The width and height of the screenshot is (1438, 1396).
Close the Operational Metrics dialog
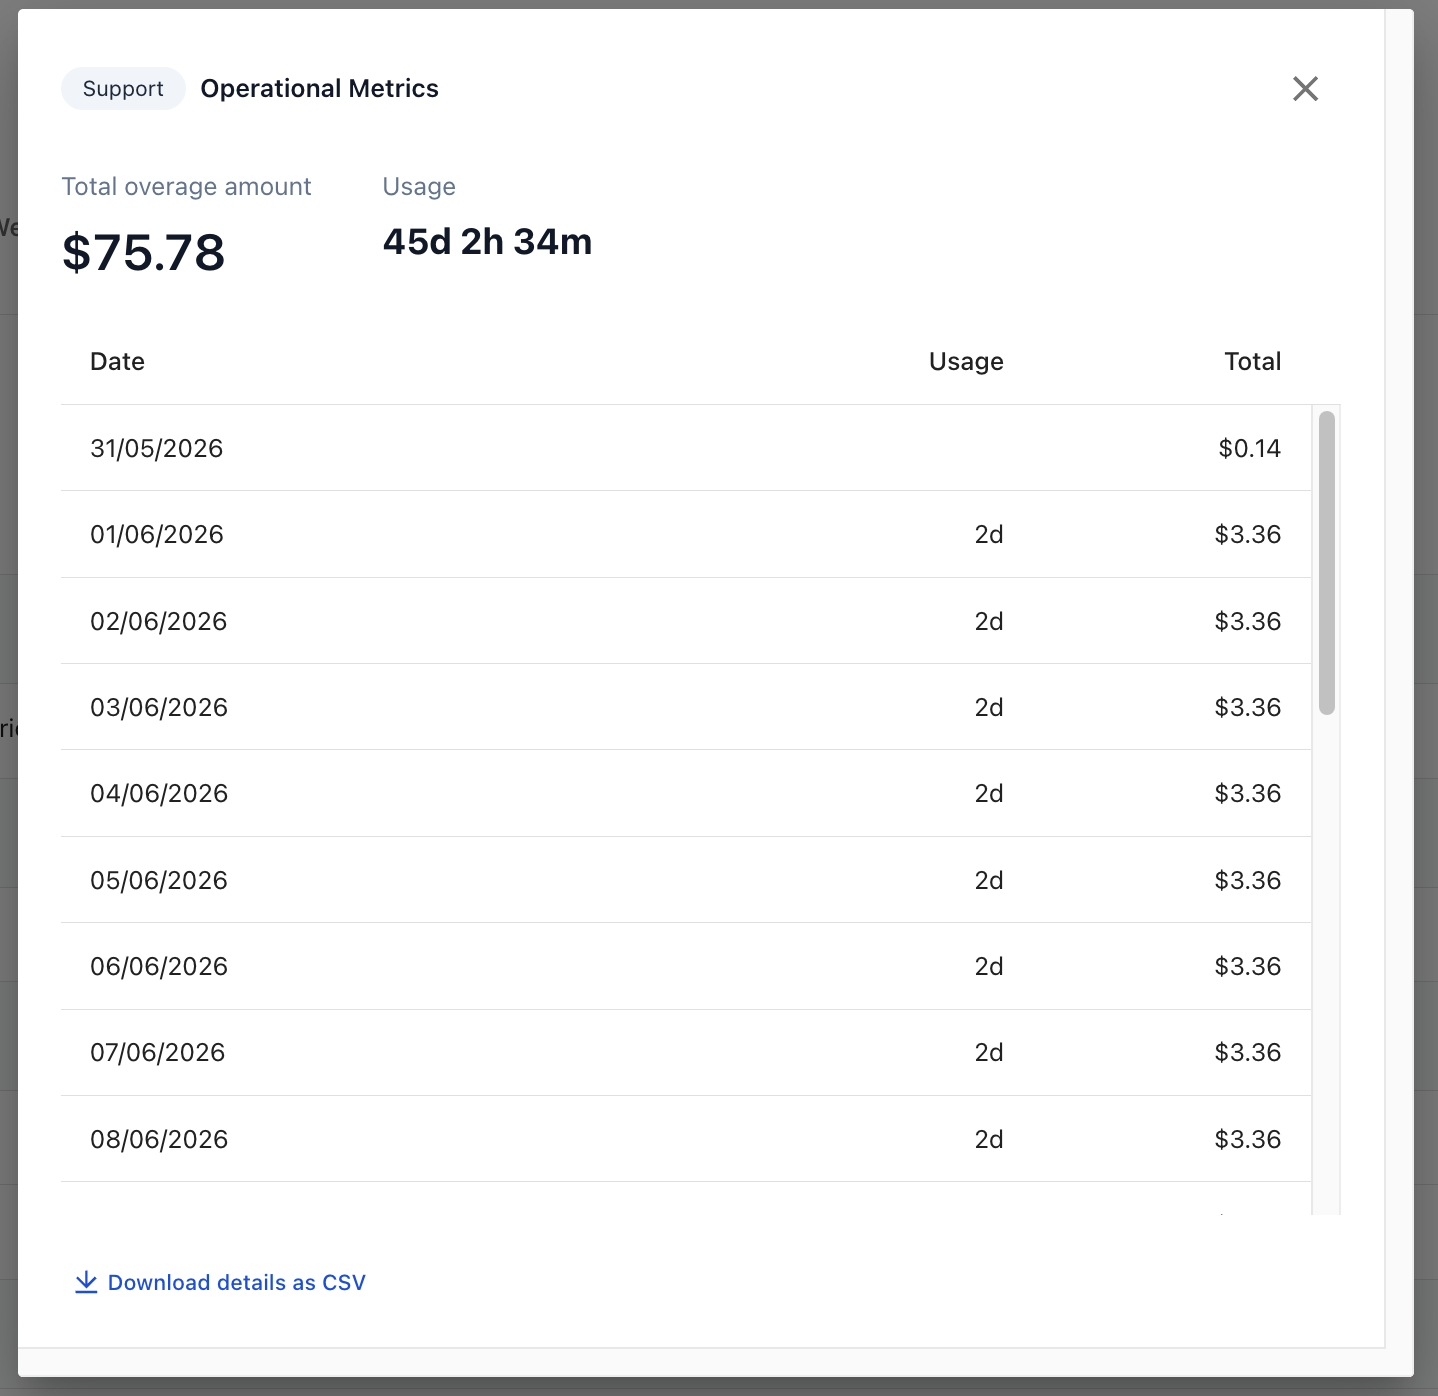click(x=1305, y=89)
